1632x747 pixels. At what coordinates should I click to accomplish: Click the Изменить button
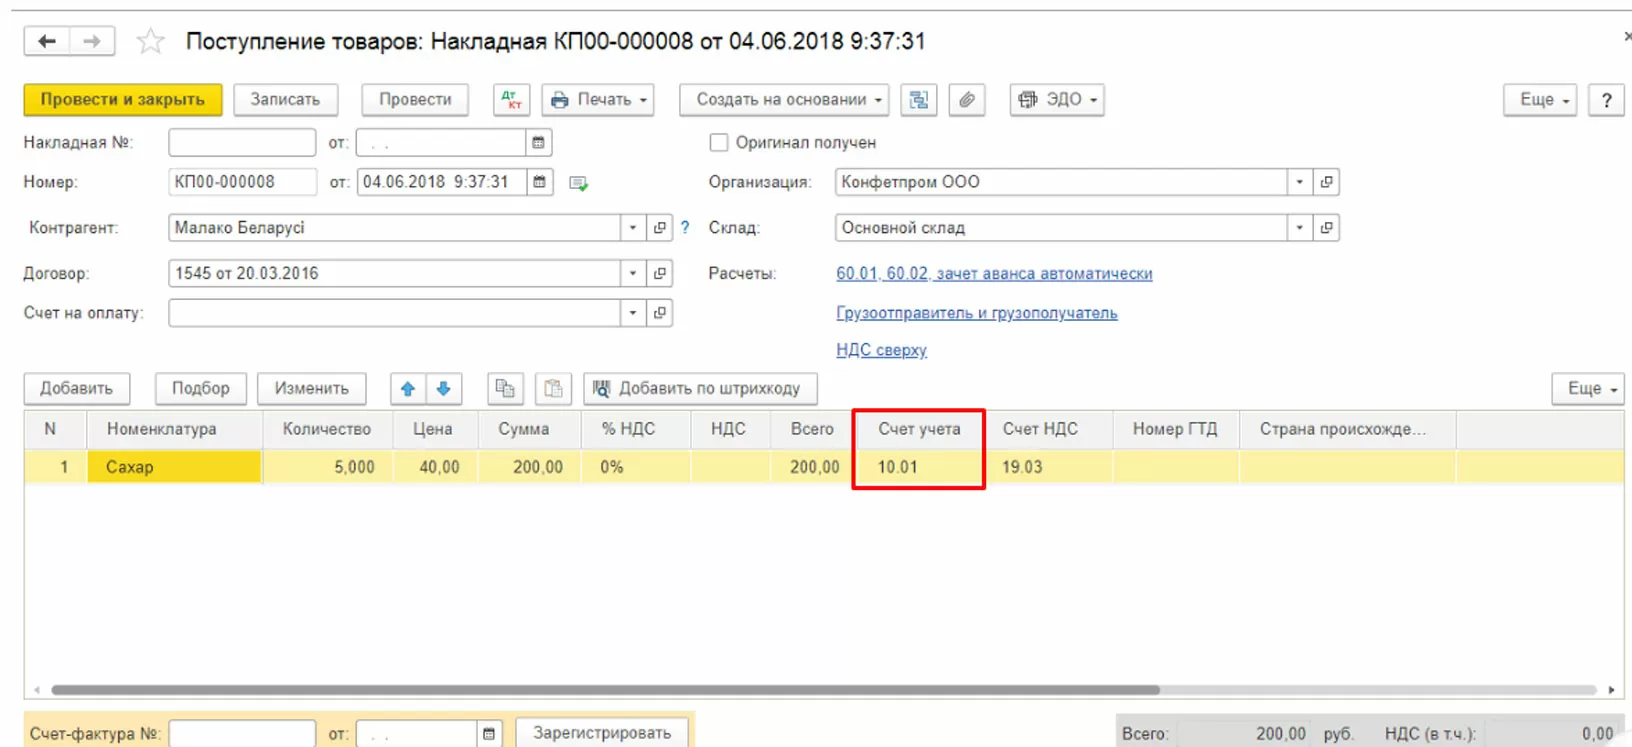(312, 389)
